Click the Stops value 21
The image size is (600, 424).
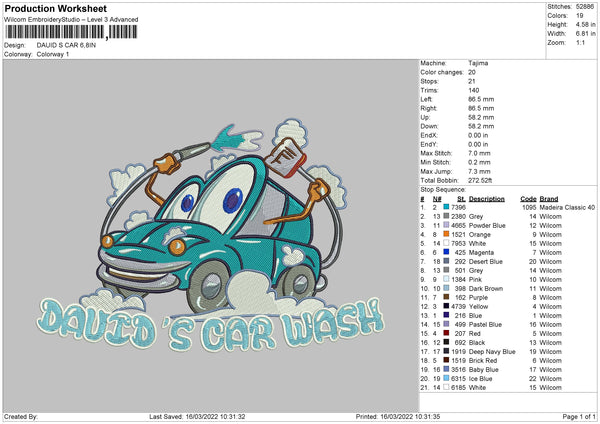coord(472,81)
